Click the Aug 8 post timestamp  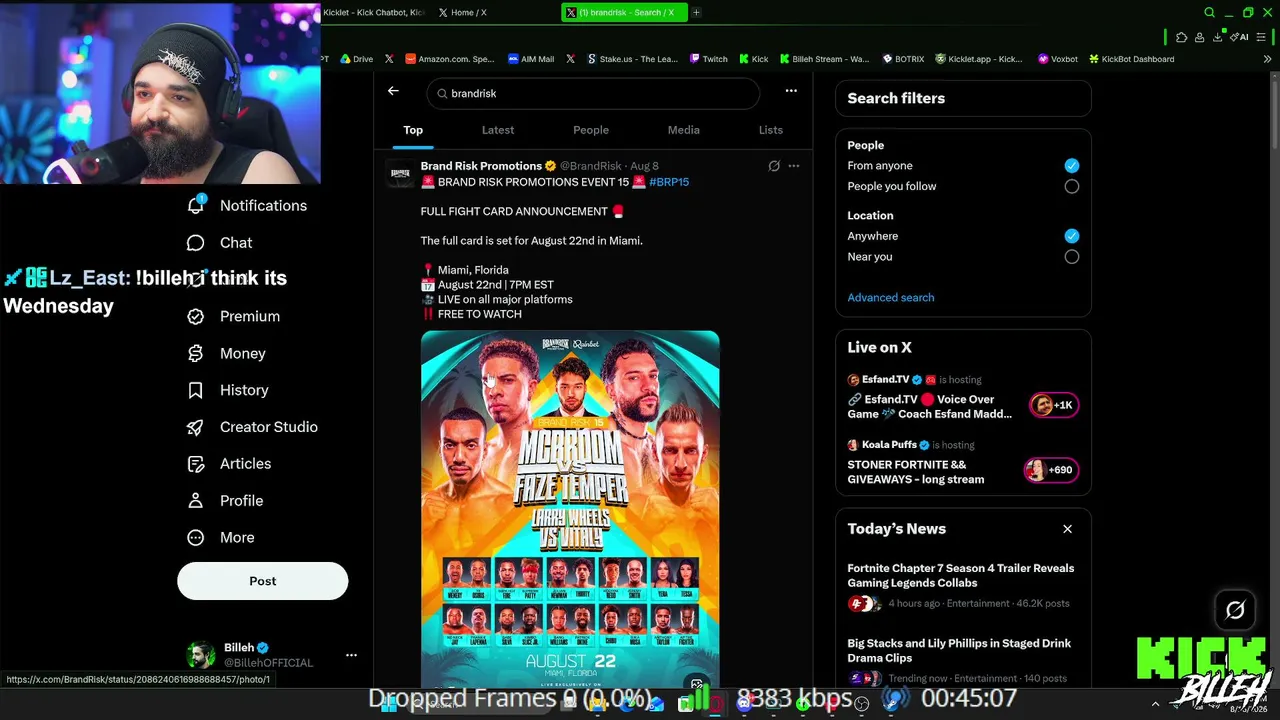pos(644,166)
